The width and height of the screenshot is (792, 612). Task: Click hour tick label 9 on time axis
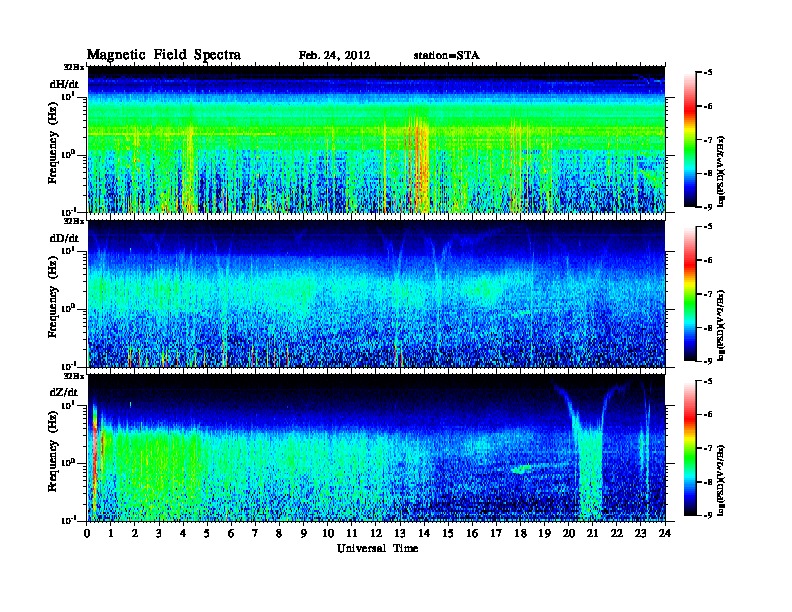click(x=304, y=534)
